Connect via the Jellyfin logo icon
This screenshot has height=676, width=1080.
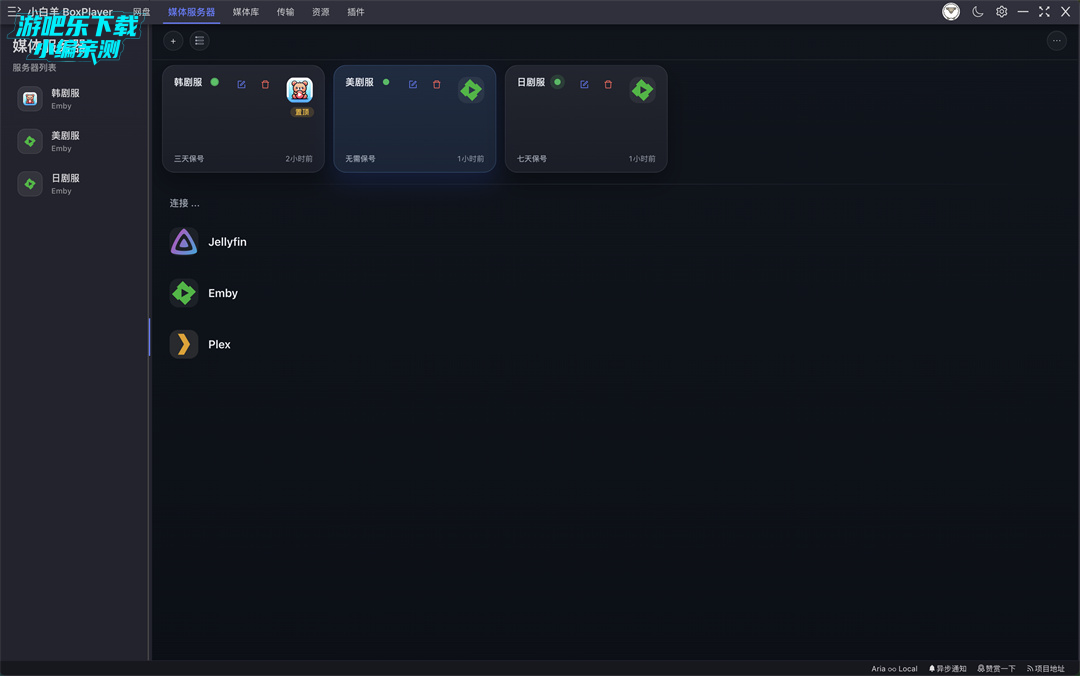click(183, 242)
